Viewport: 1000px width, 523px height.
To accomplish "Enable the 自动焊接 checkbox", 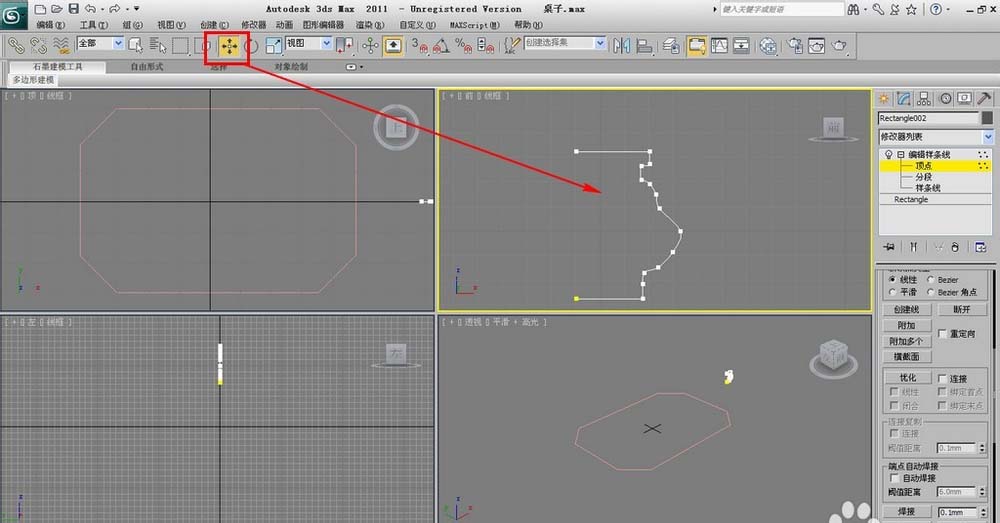I will (x=894, y=478).
